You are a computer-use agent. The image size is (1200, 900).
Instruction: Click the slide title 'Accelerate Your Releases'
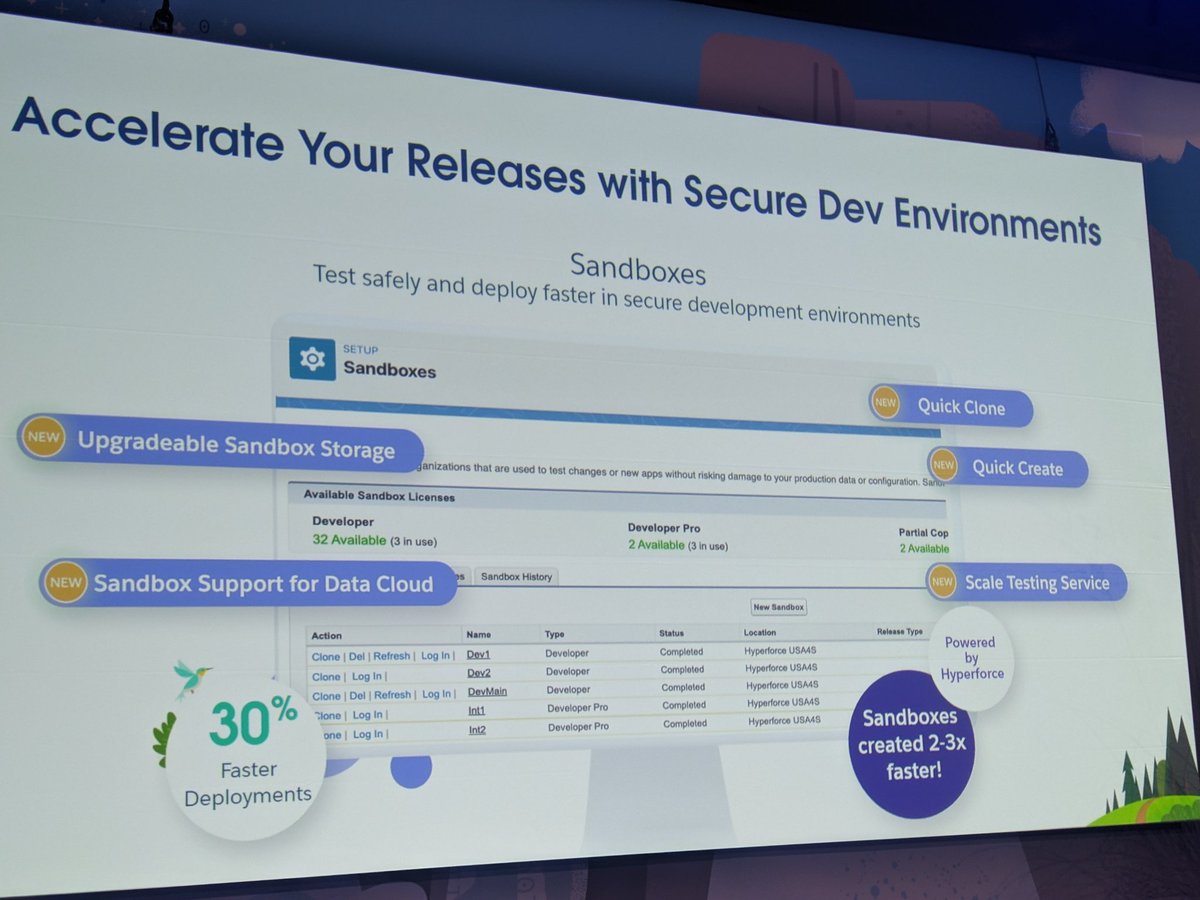[298, 148]
